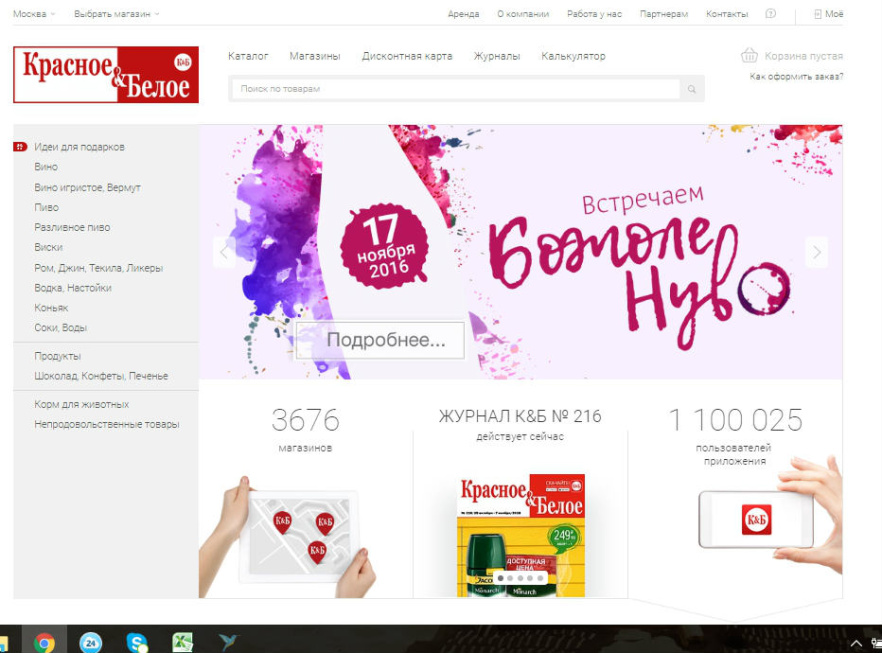Go to previous banner slide
Image resolution: width=882 pixels, height=653 pixels.
pyautogui.click(x=224, y=252)
